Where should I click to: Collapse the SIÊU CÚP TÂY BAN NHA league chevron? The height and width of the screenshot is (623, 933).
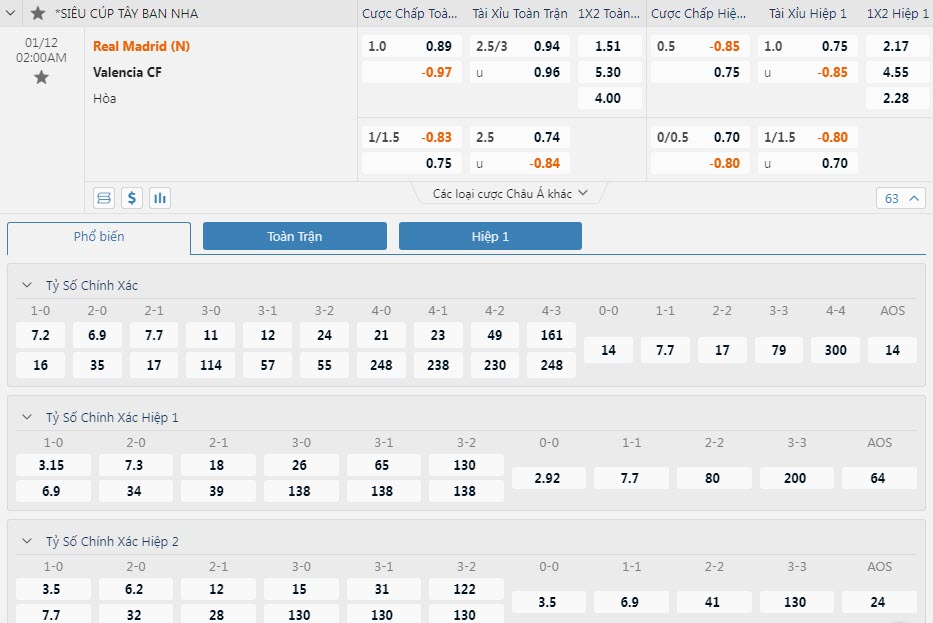coord(12,13)
